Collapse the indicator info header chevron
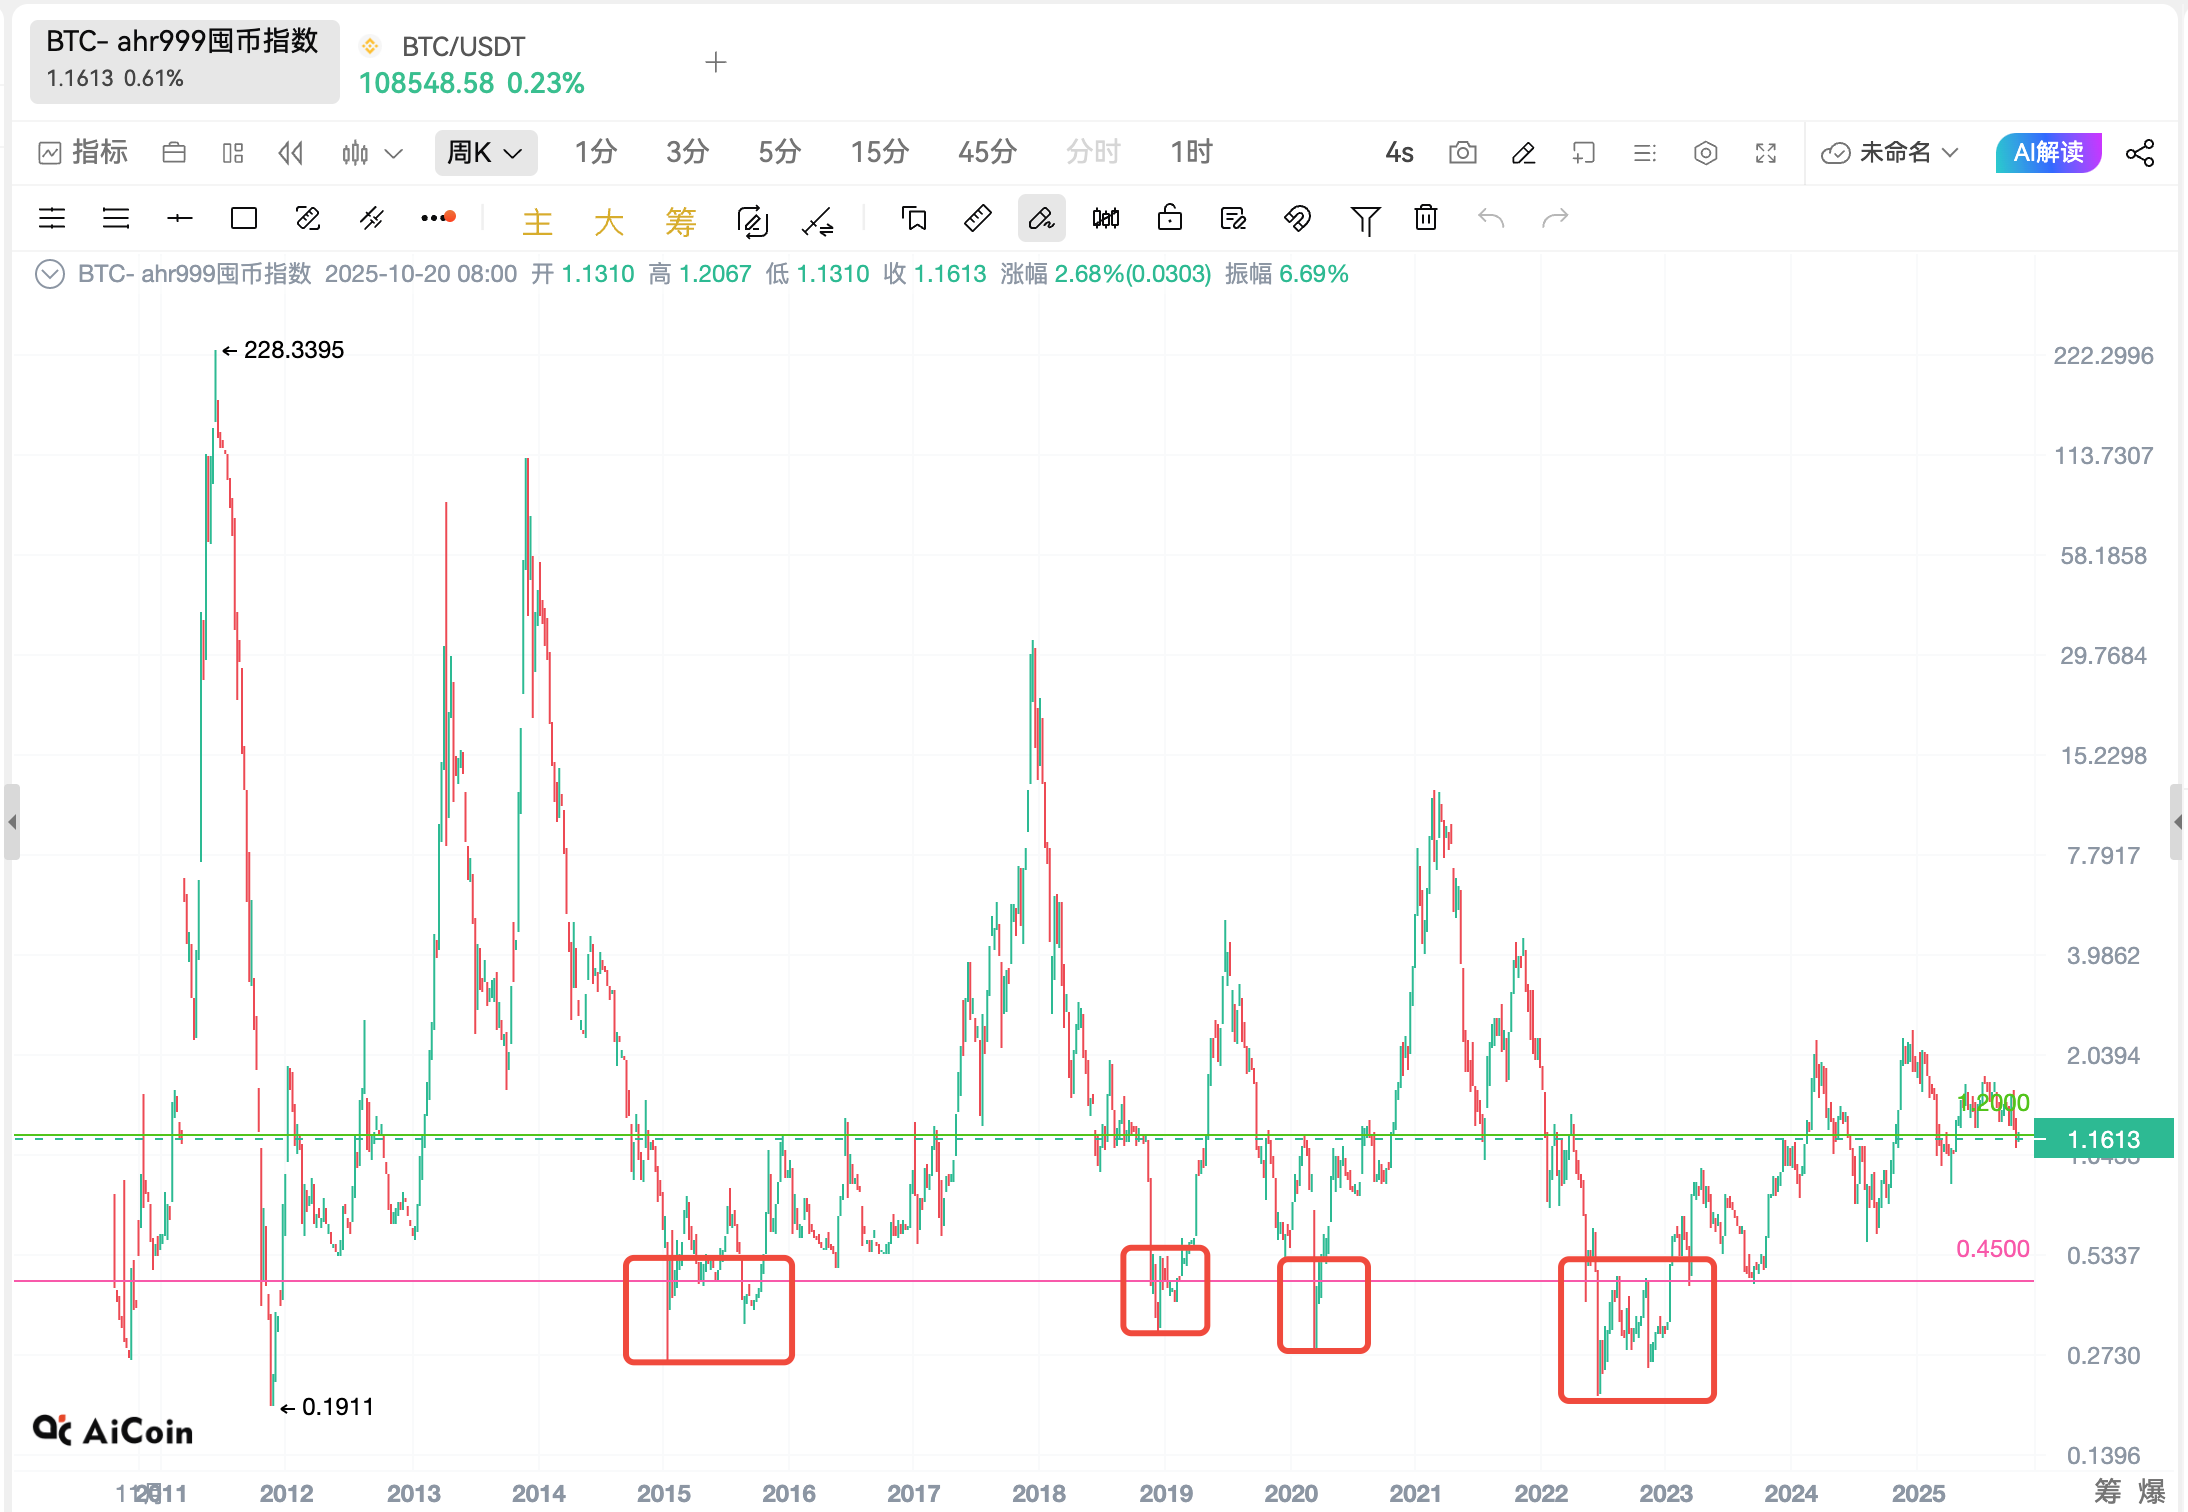2188x1512 pixels. pos(49,274)
